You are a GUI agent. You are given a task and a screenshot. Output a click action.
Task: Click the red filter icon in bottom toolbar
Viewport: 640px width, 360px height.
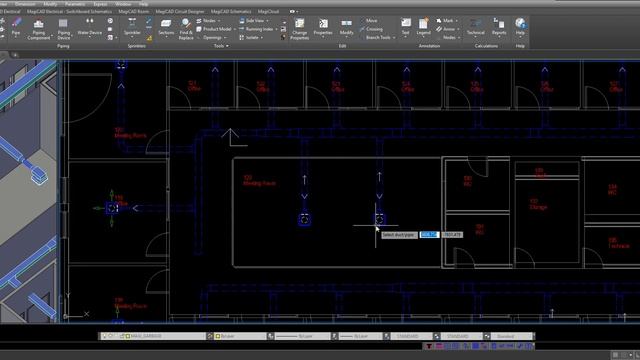[429, 346]
